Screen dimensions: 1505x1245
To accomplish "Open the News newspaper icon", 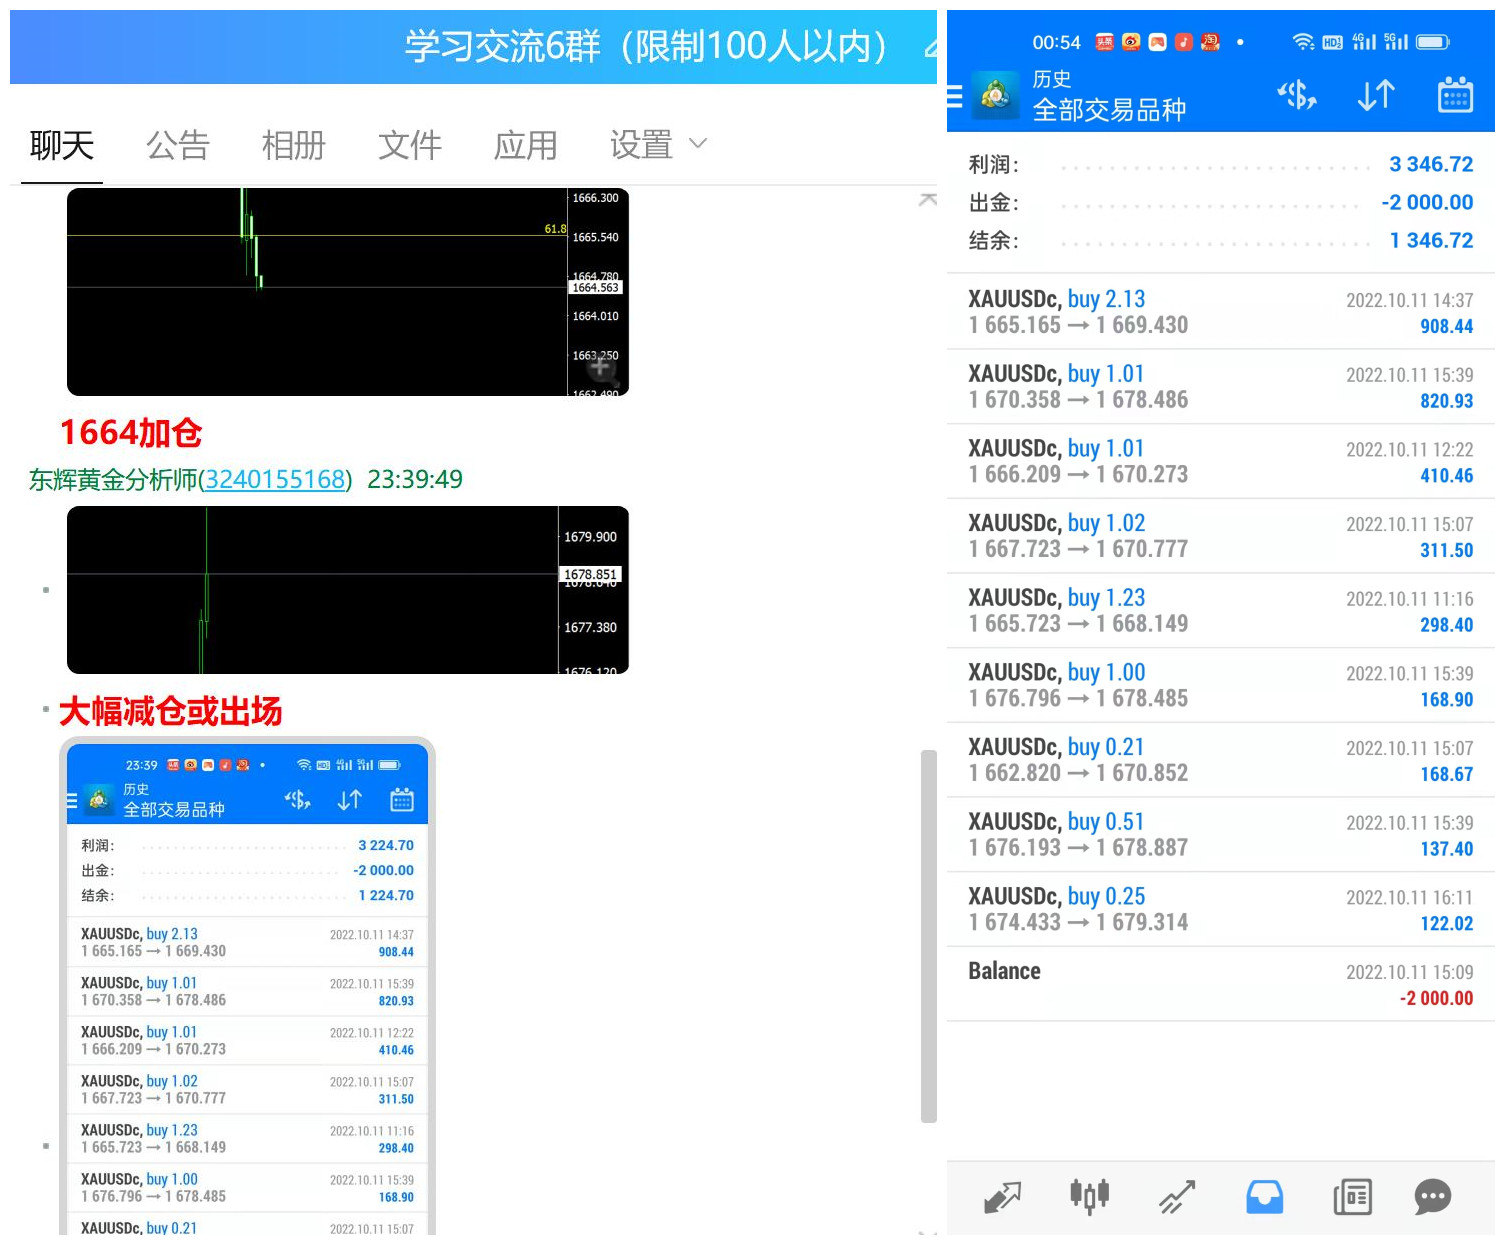I will click(1352, 1196).
